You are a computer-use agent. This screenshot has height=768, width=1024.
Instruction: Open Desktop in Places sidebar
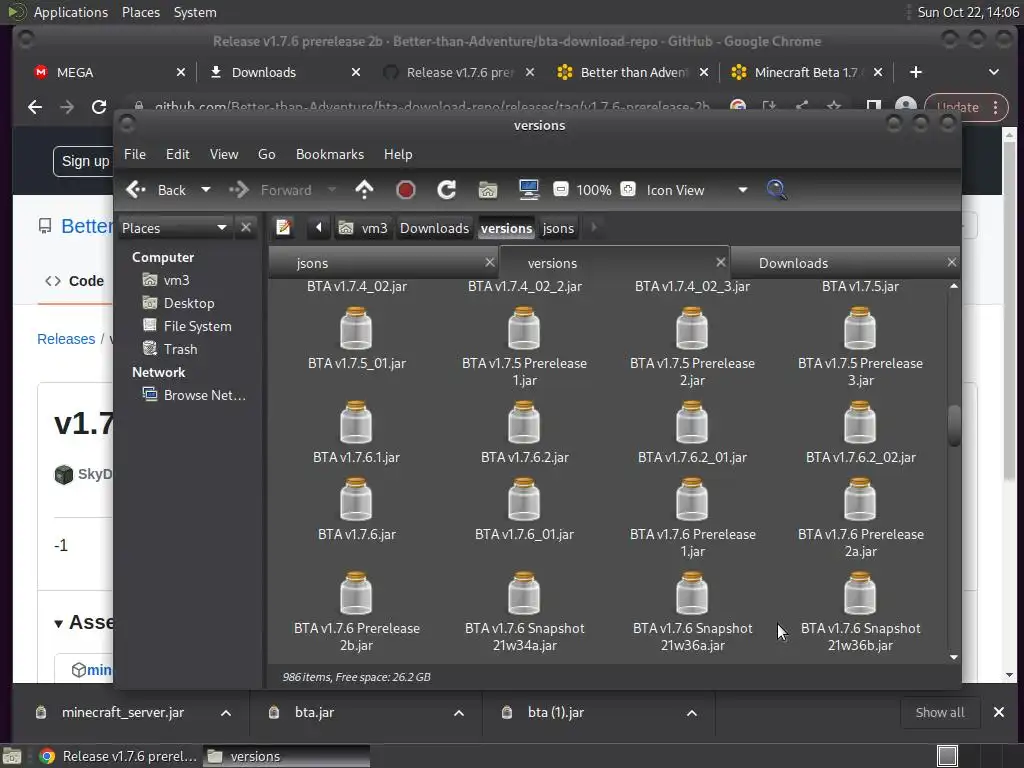coord(189,303)
